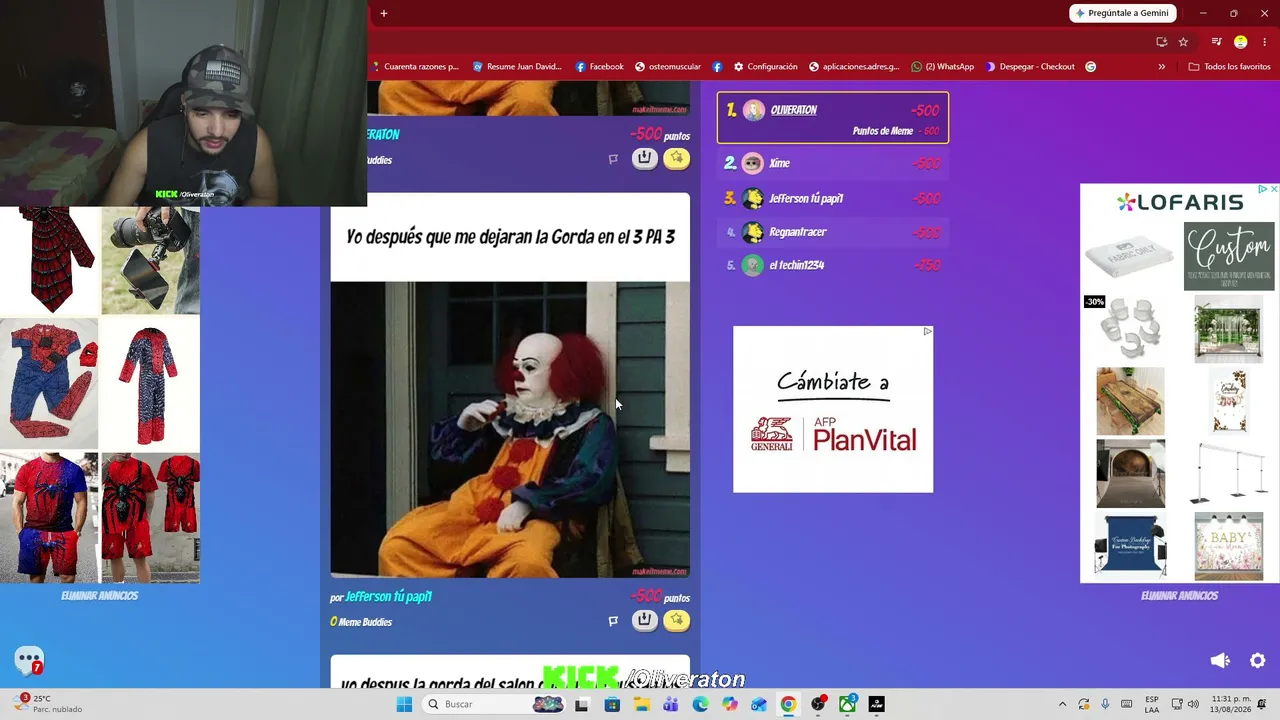Switch ESP LAA keyboard language

1152,704
